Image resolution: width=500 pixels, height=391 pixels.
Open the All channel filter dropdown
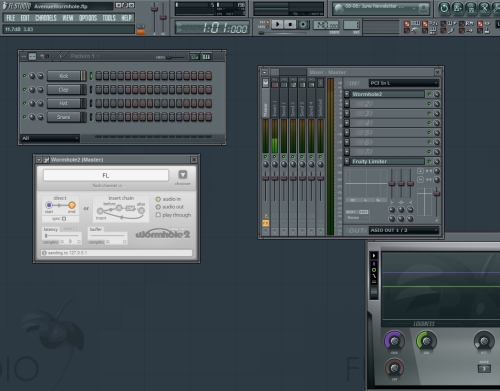click(50, 138)
